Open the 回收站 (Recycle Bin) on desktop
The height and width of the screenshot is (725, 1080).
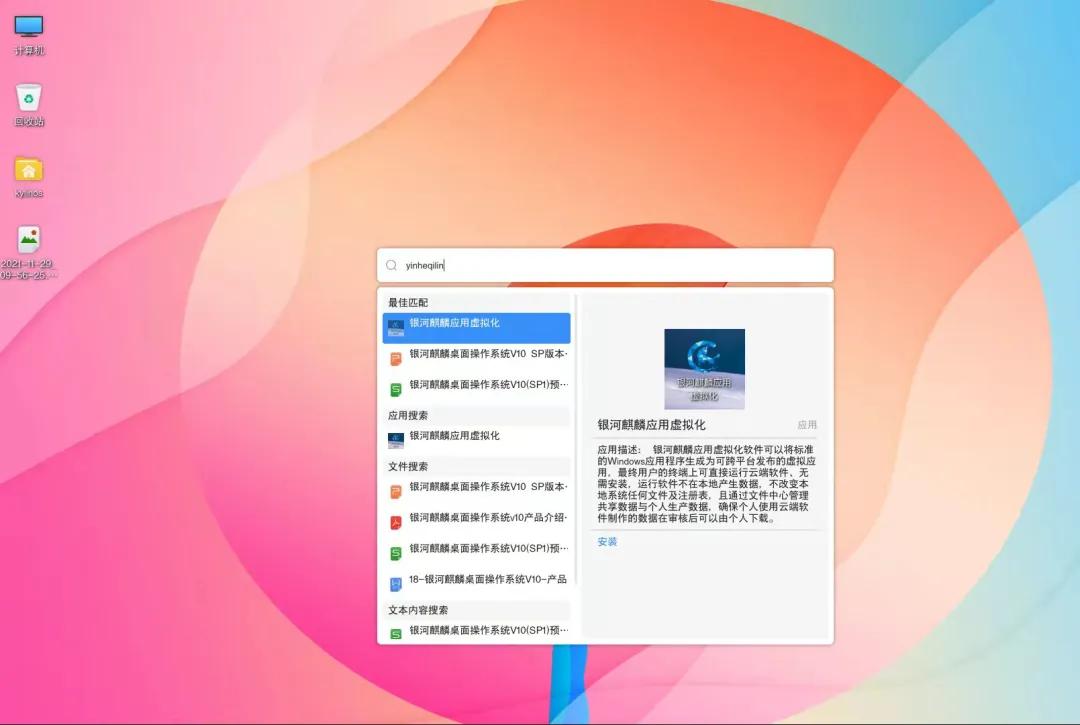(28, 100)
